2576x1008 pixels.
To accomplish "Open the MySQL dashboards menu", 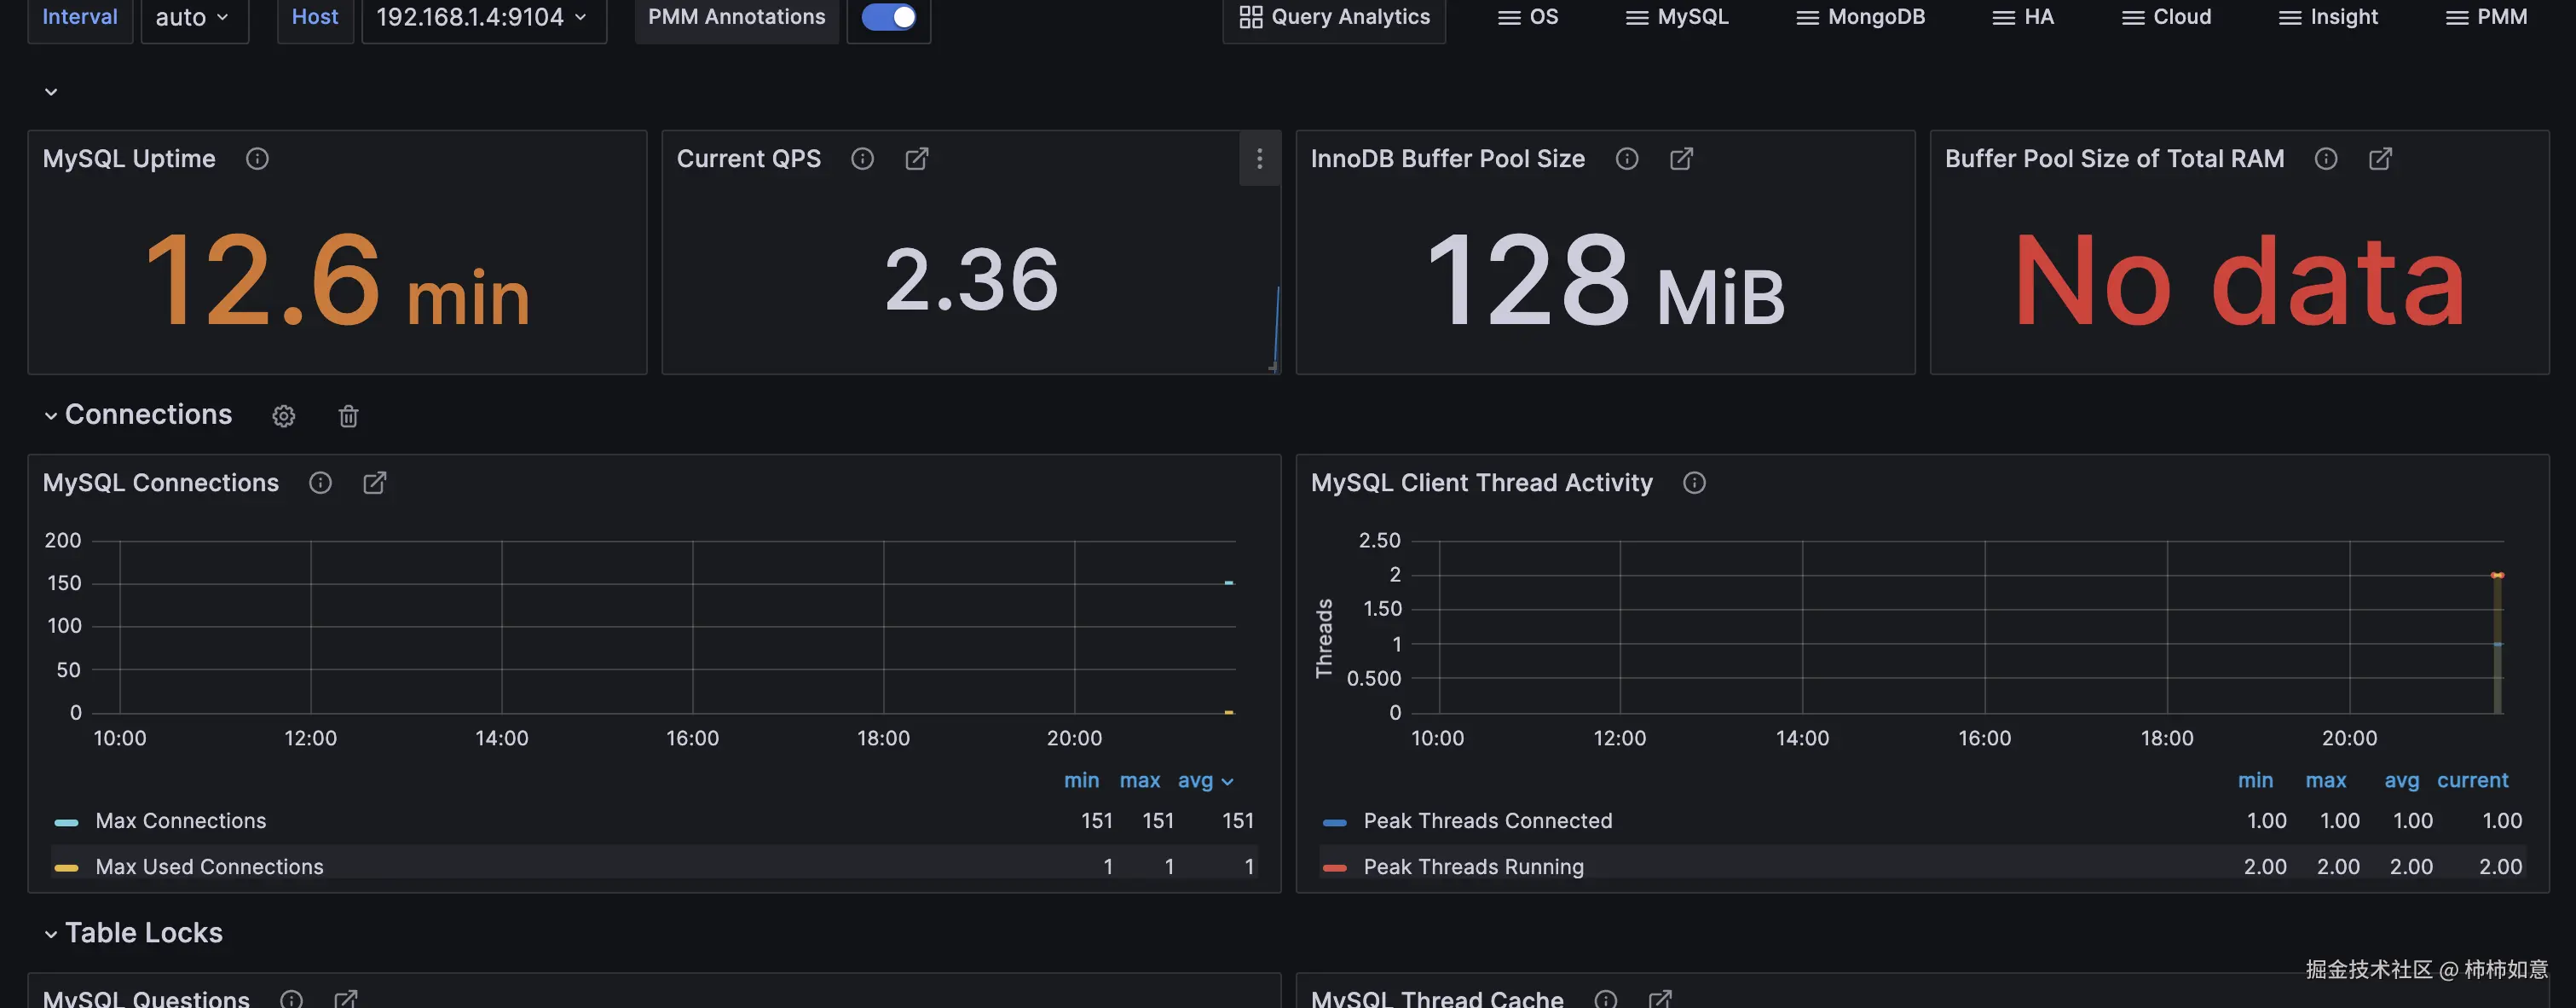I will coord(1676,17).
